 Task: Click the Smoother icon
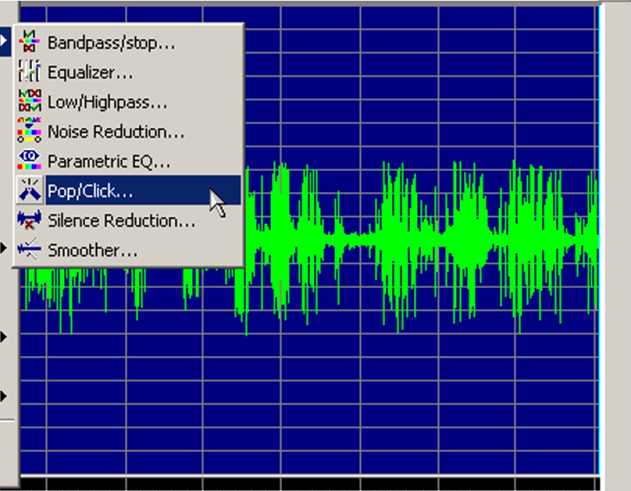click(29, 250)
